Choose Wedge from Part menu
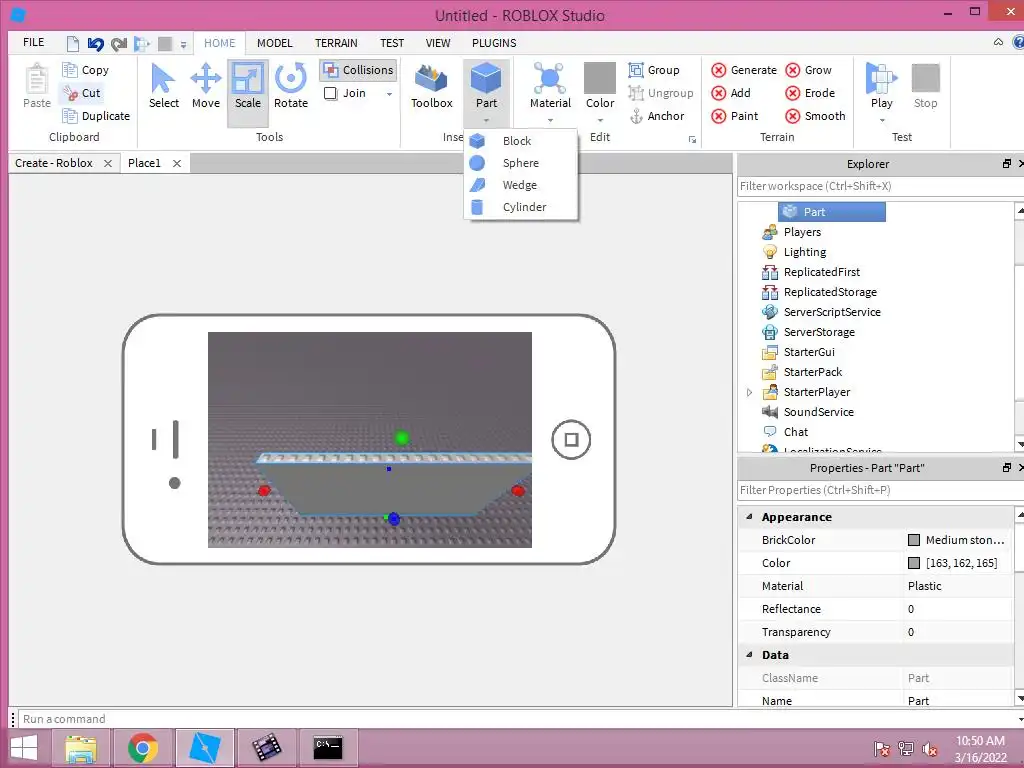 [x=520, y=185]
